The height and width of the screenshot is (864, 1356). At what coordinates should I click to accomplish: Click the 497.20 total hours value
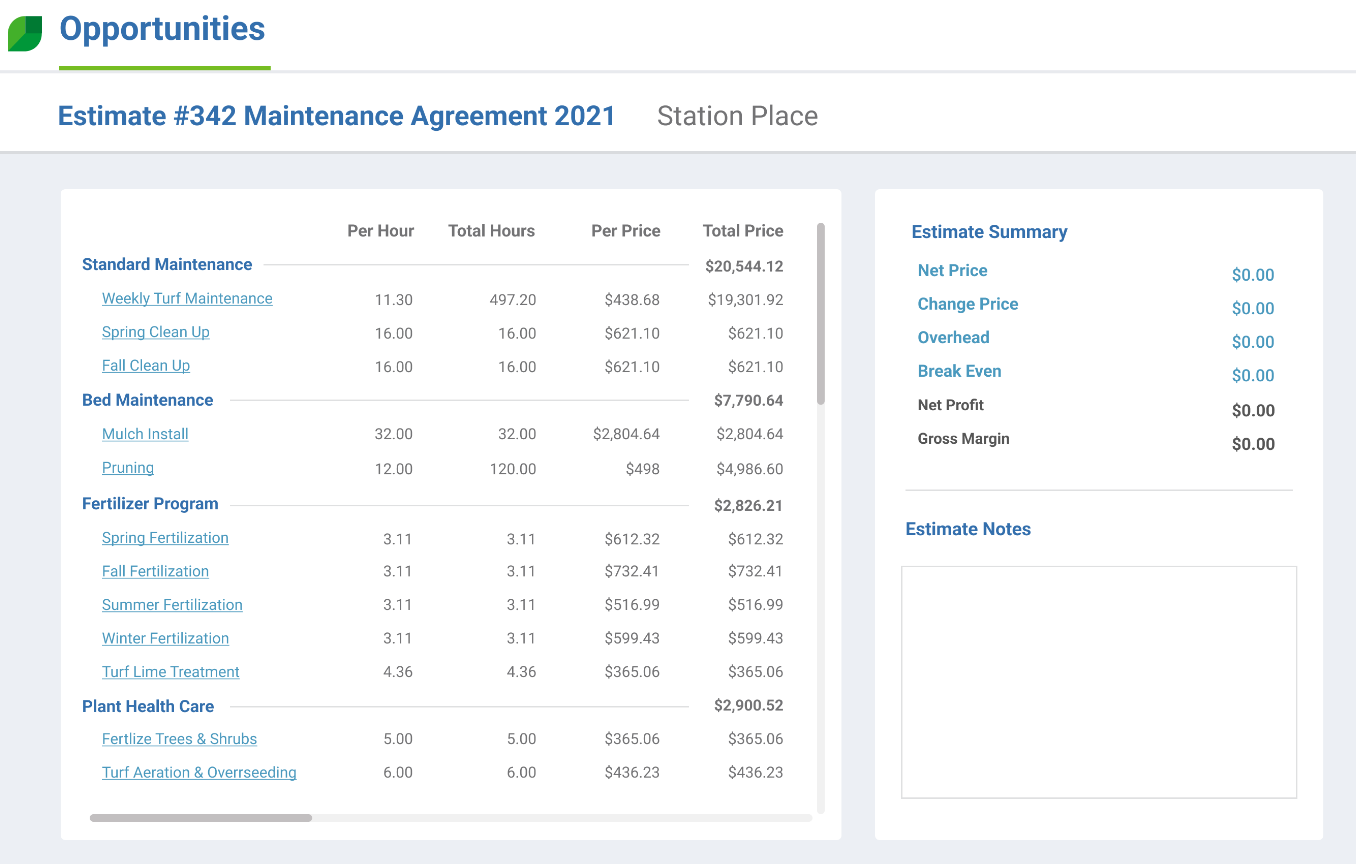click(x=513, y=300)
